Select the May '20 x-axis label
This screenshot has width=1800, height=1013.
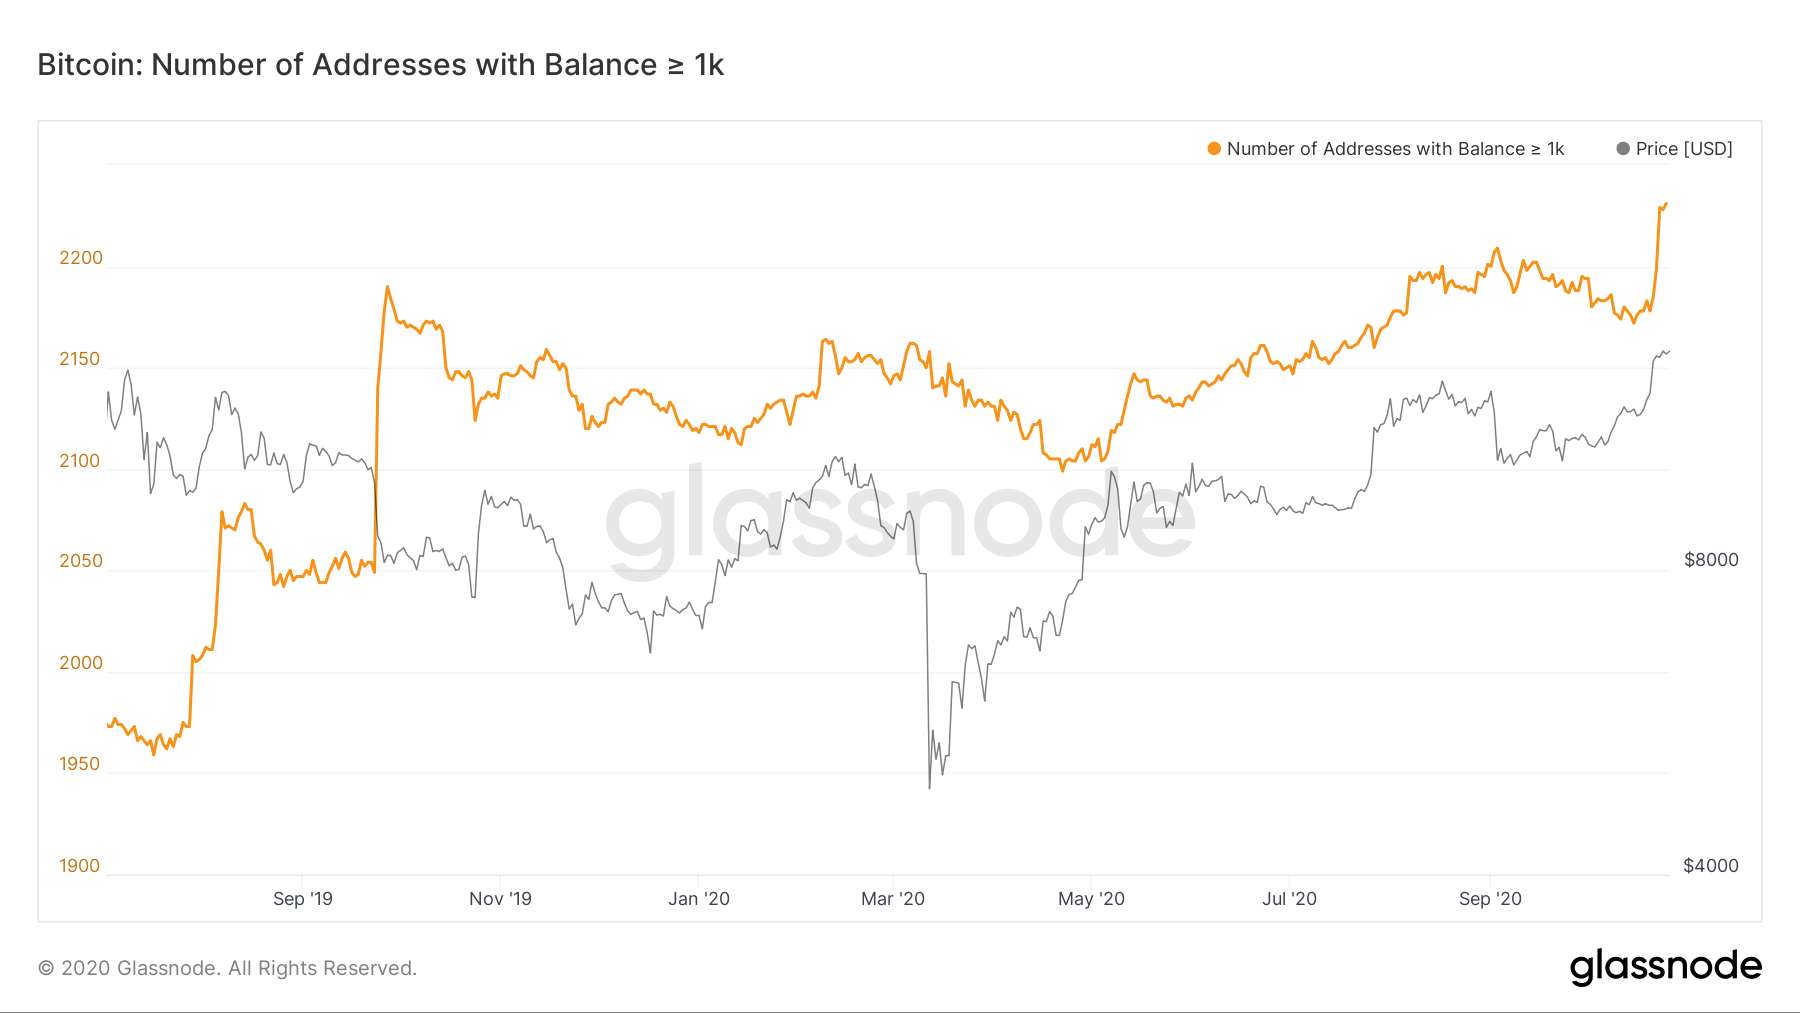[x=1091, y=899]
